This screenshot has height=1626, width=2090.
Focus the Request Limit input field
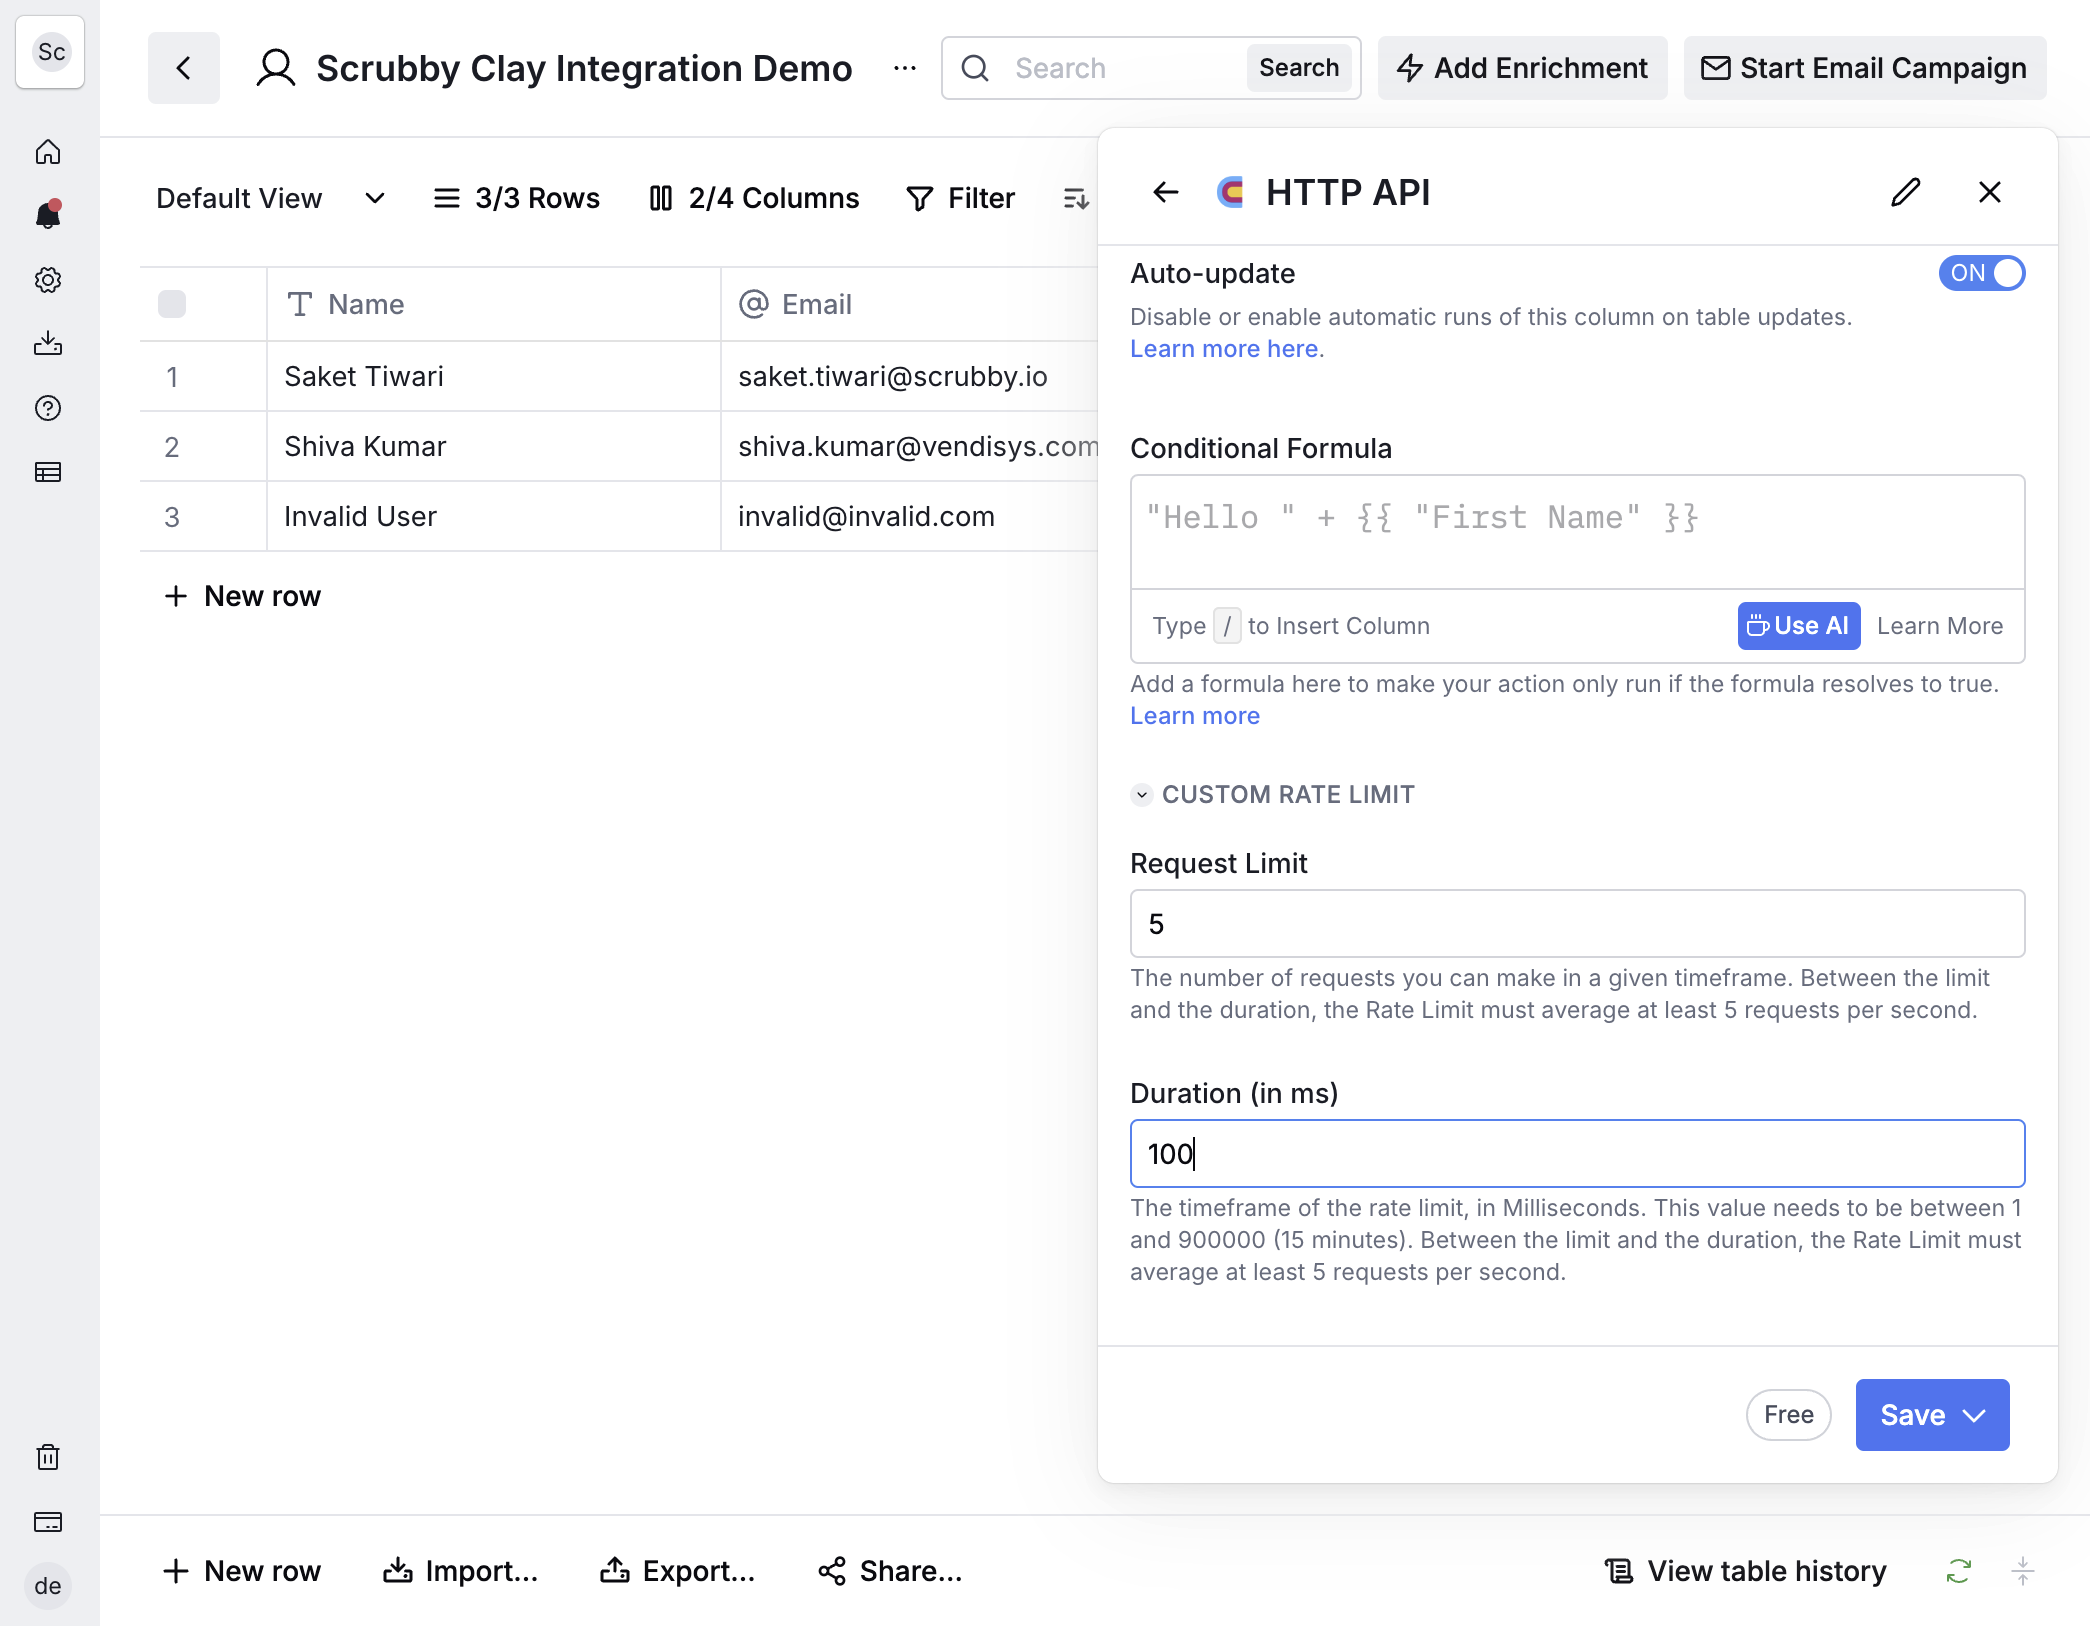click(x=1578, y=924)
